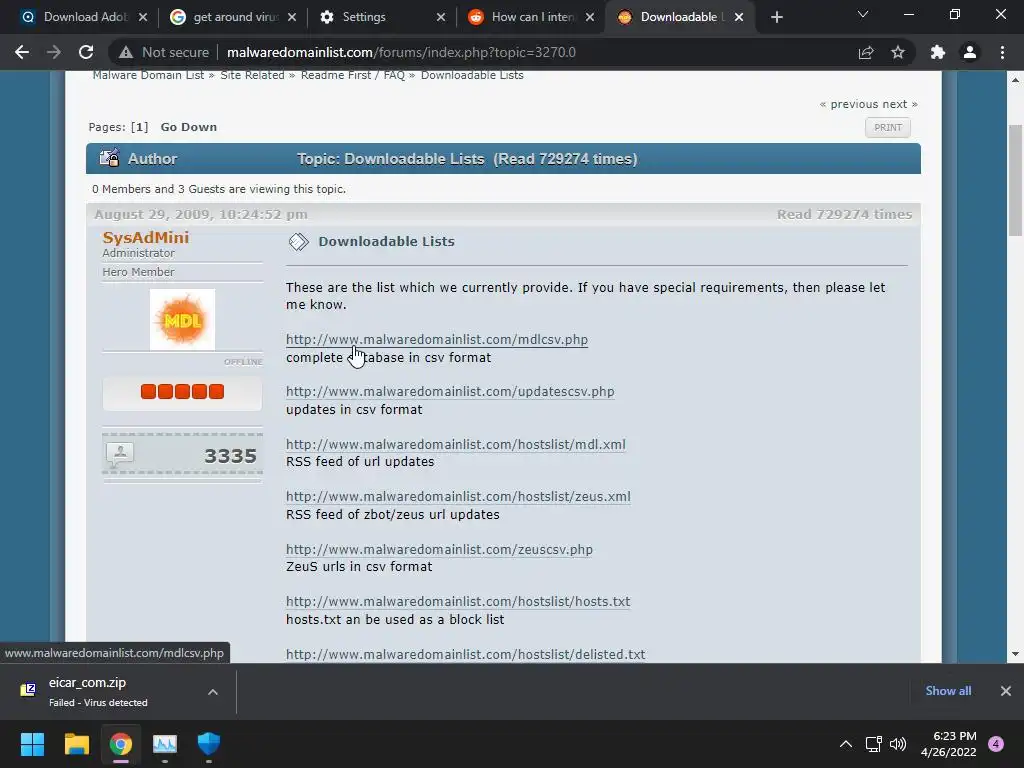
Task: Close the Settings tab
Action: [x=441, y=17]
